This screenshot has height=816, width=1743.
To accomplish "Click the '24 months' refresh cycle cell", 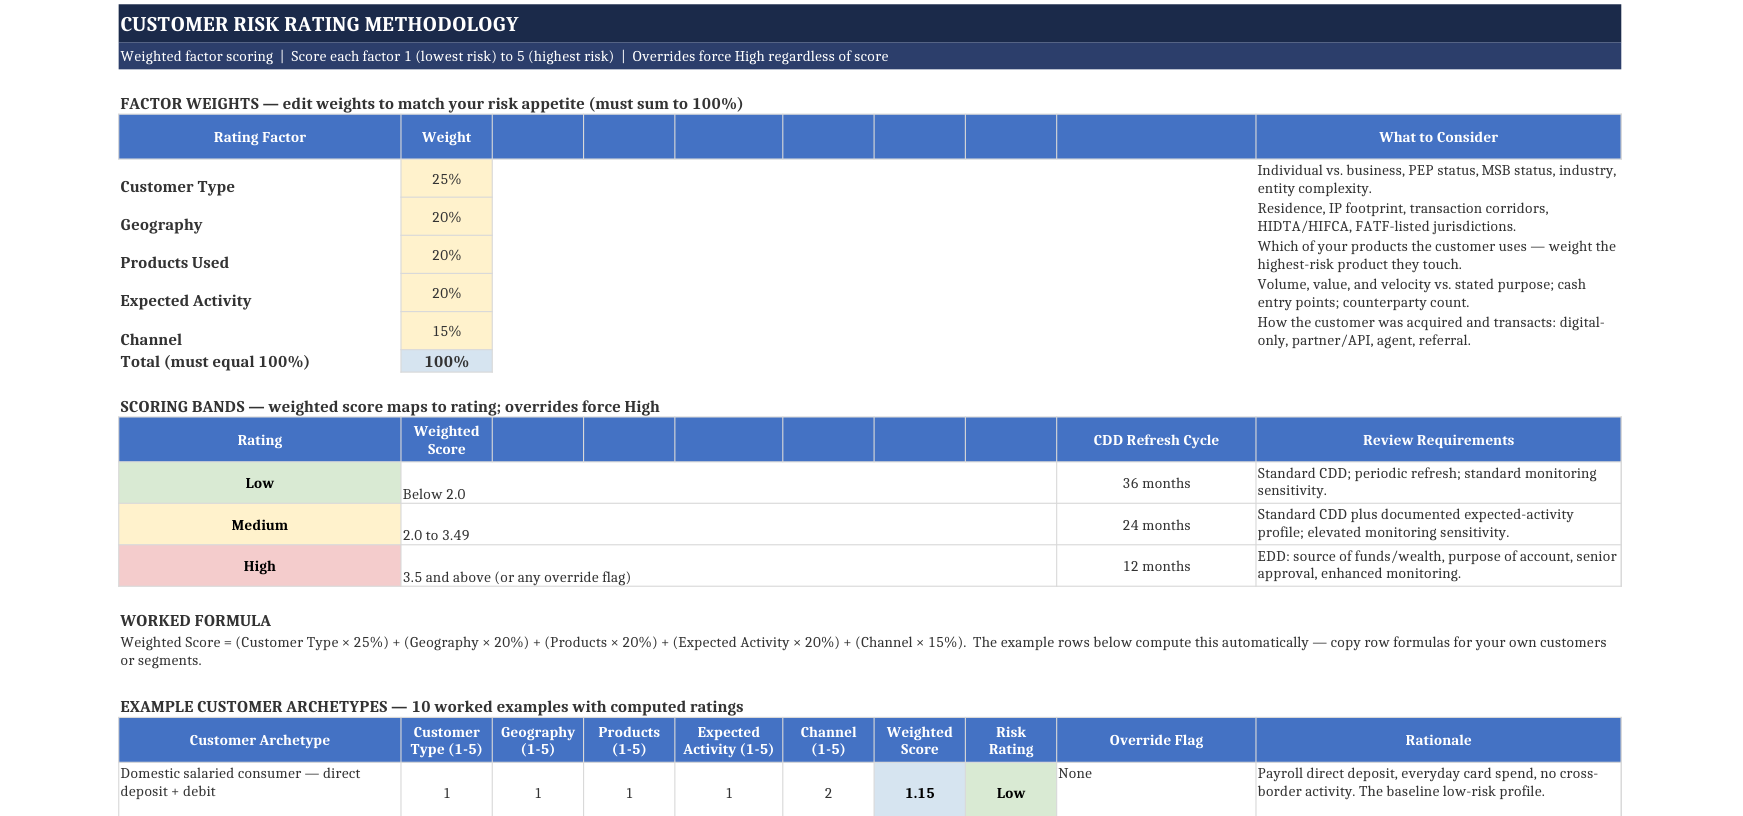I will point(1156,525).
